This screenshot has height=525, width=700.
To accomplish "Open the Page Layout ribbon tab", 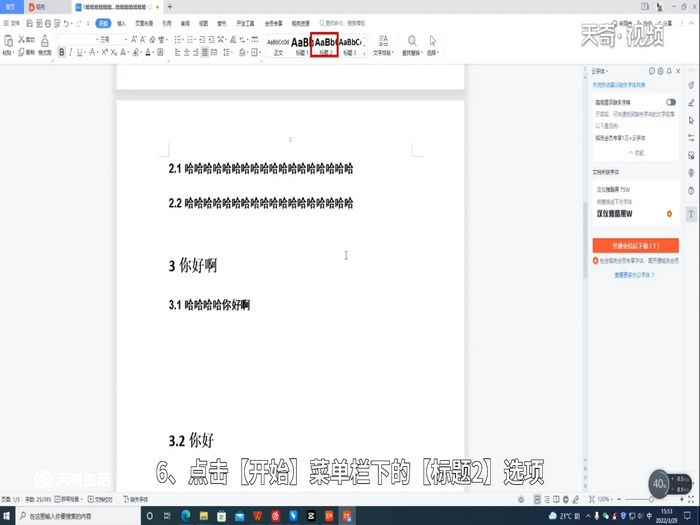I will (144, 23).
